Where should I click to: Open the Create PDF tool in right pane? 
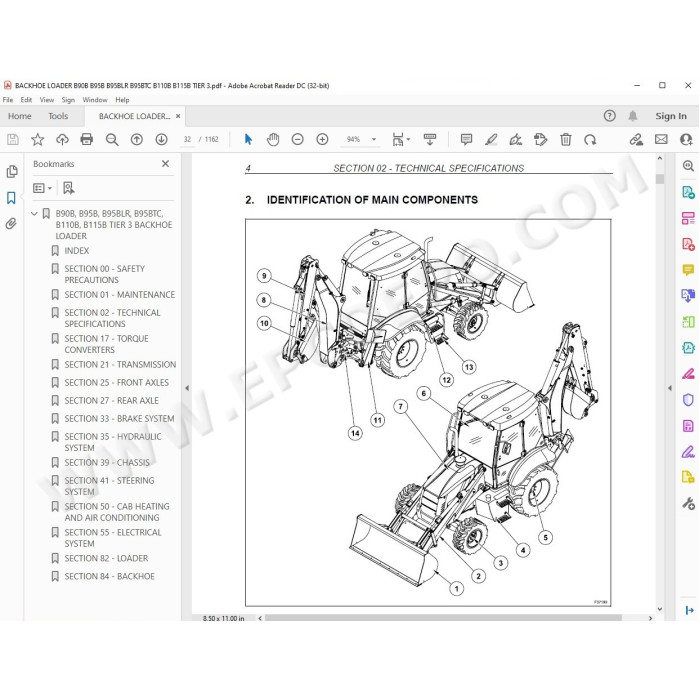click(x=688, y=244)
